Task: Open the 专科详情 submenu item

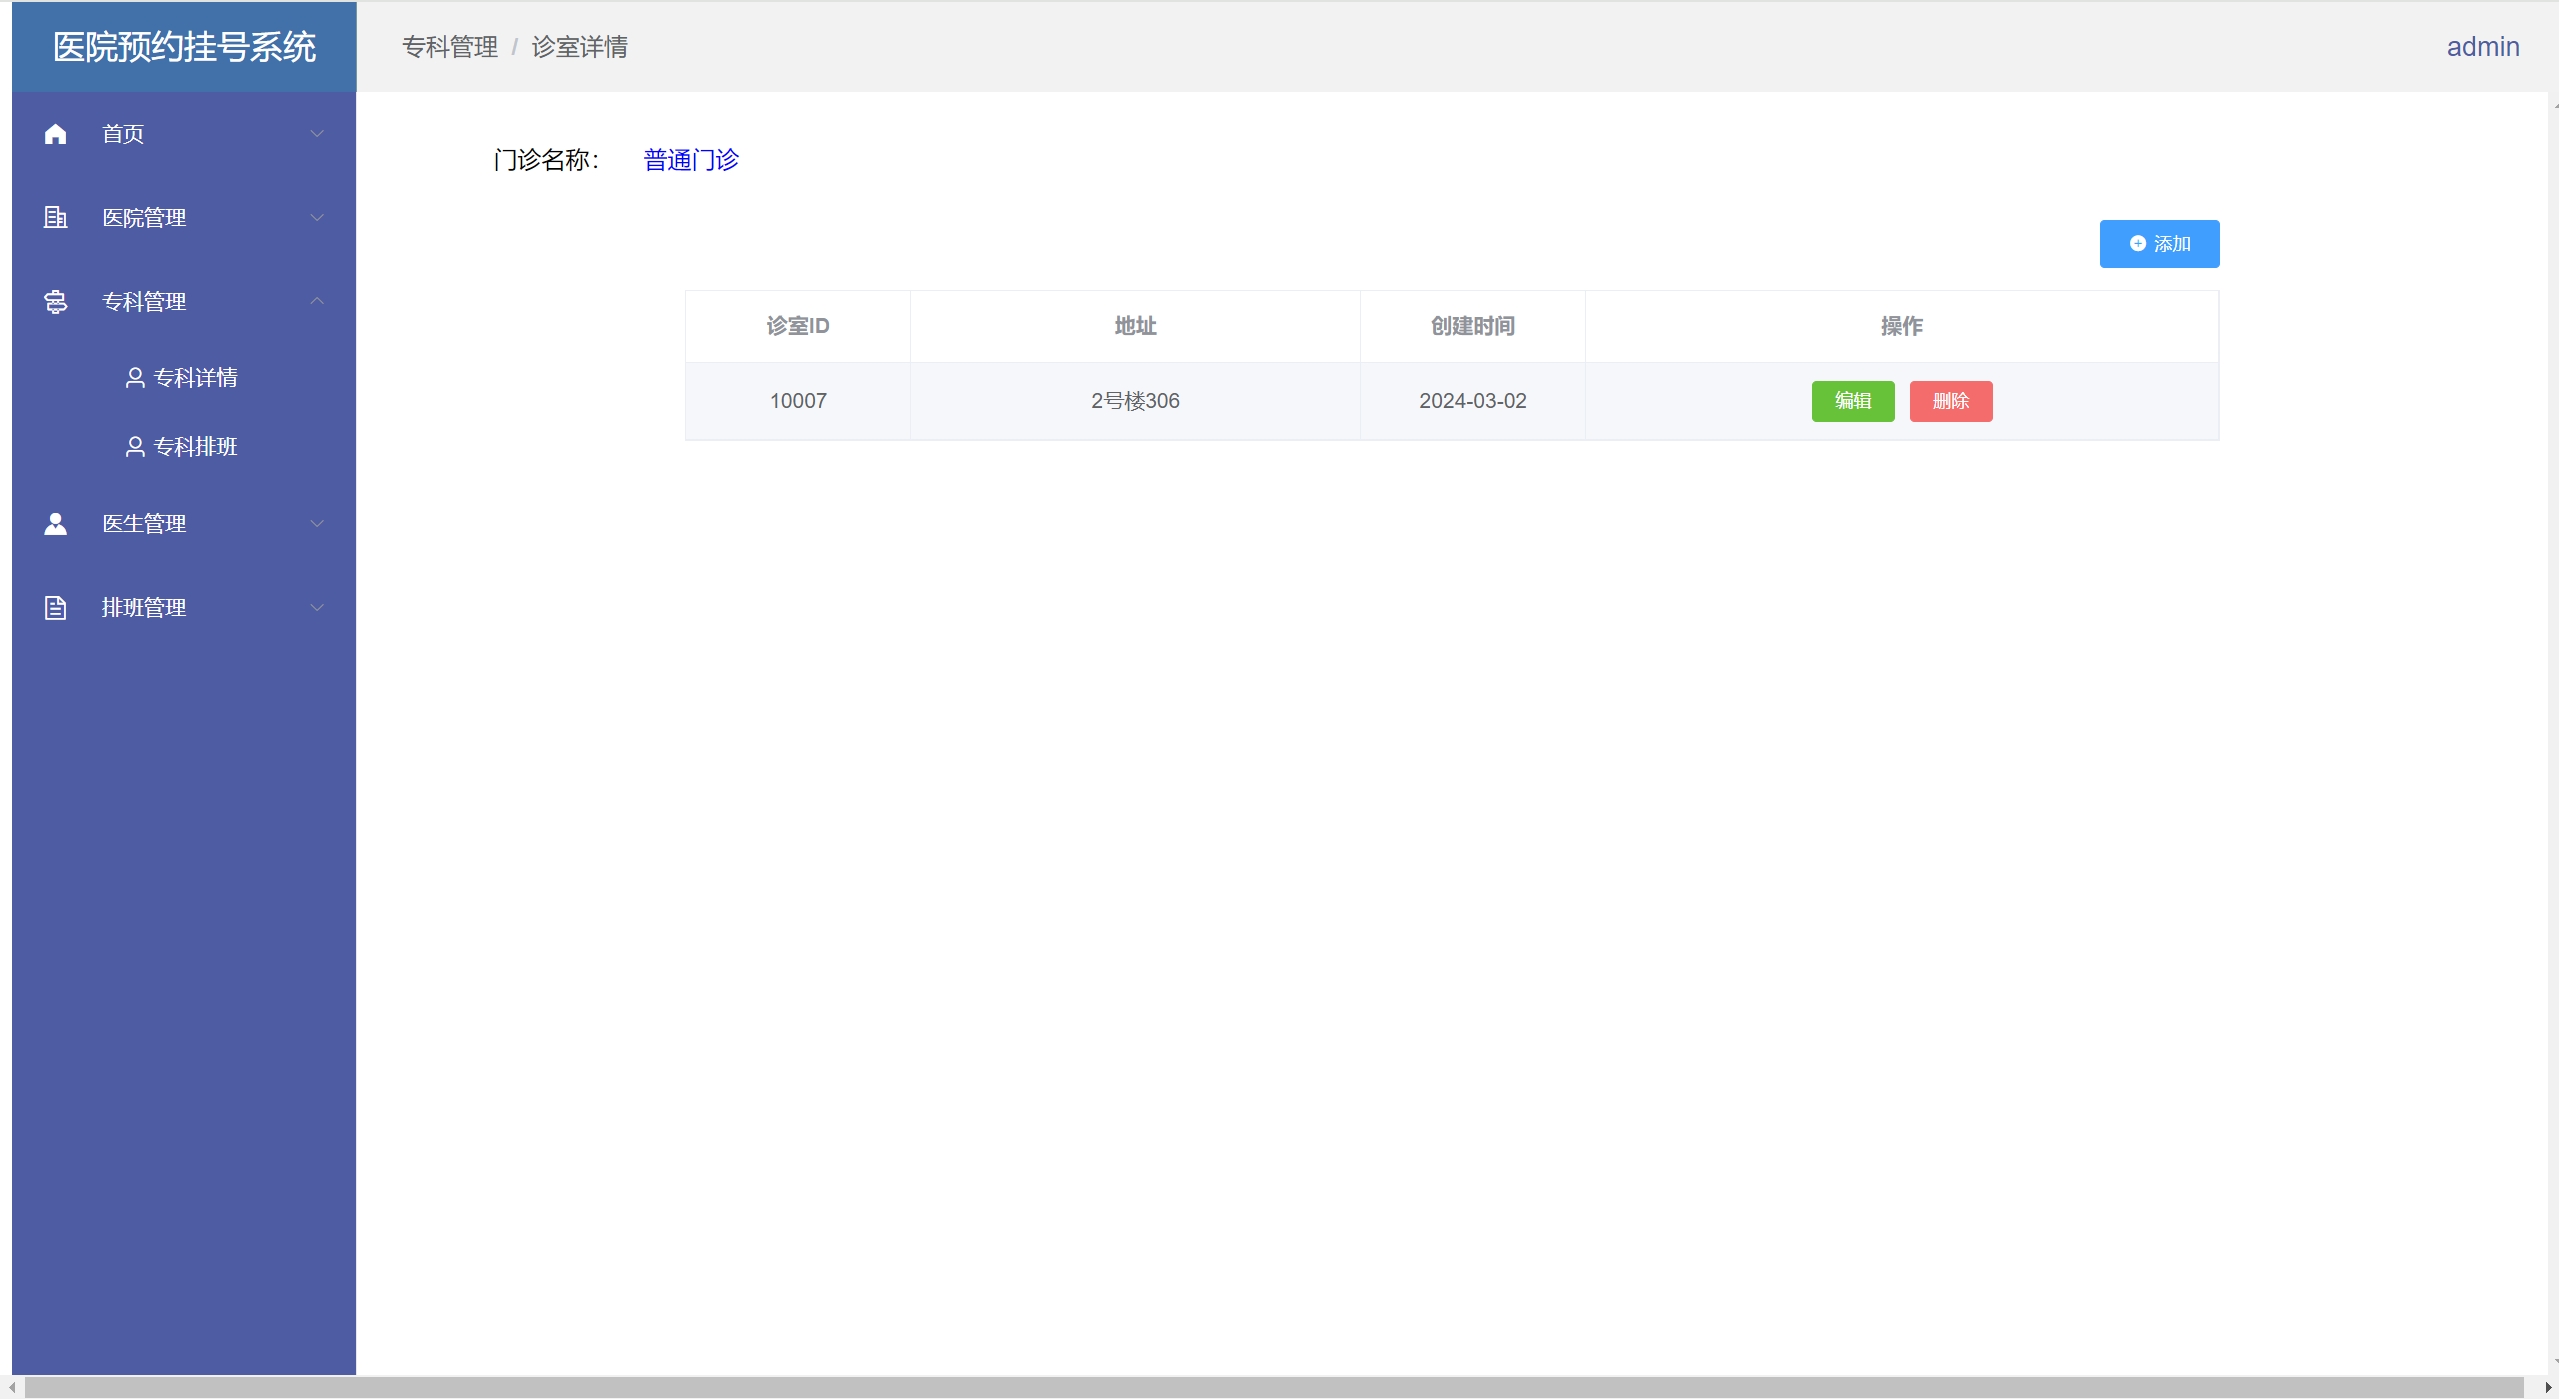Action: click(195, 377)
